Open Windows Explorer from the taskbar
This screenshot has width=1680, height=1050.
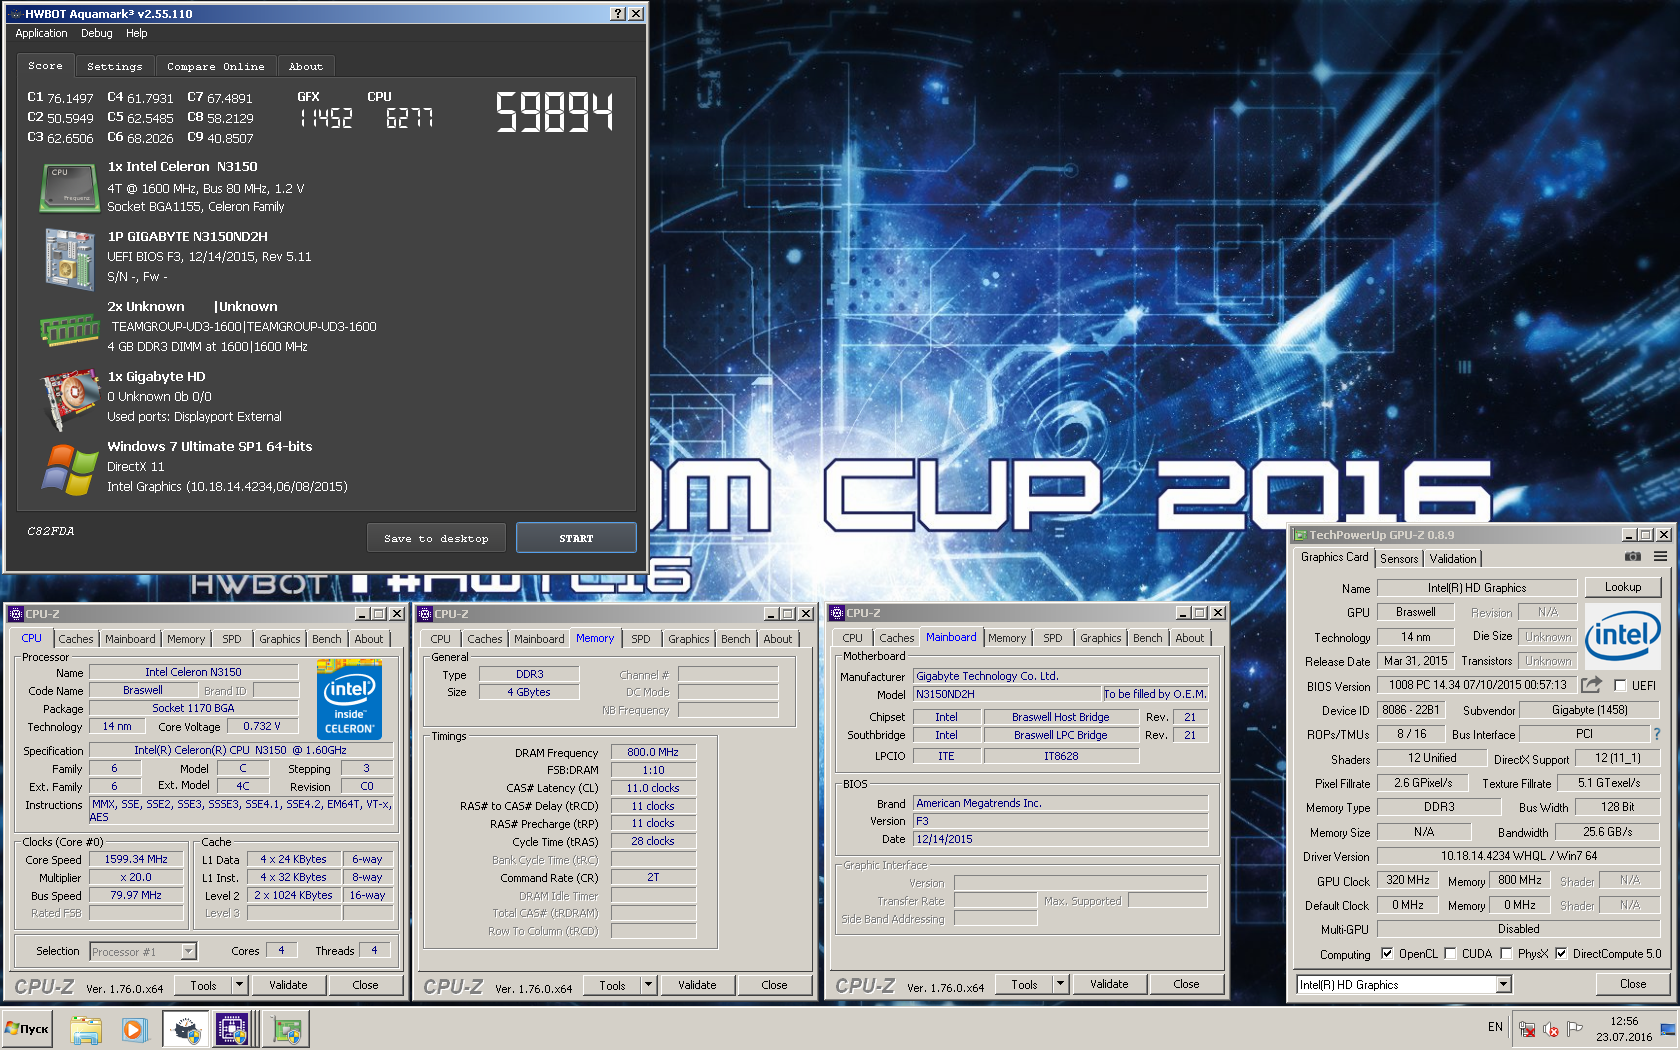[x=86, y=1029]
